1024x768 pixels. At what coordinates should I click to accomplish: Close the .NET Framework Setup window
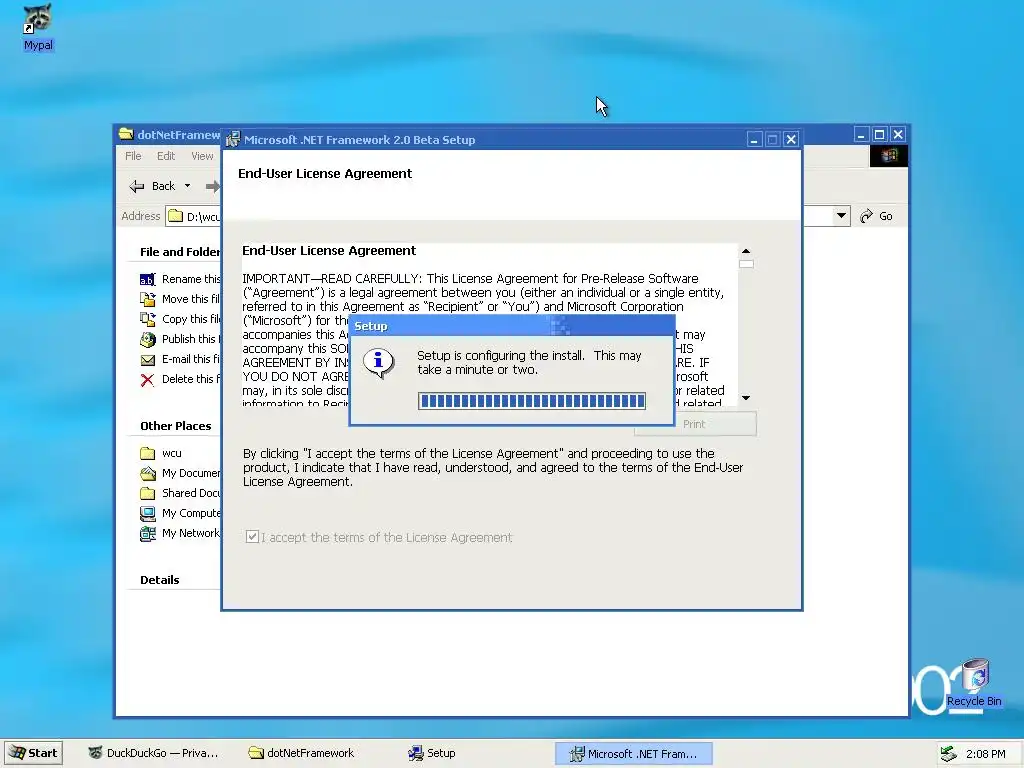click(x=791, y=139)
